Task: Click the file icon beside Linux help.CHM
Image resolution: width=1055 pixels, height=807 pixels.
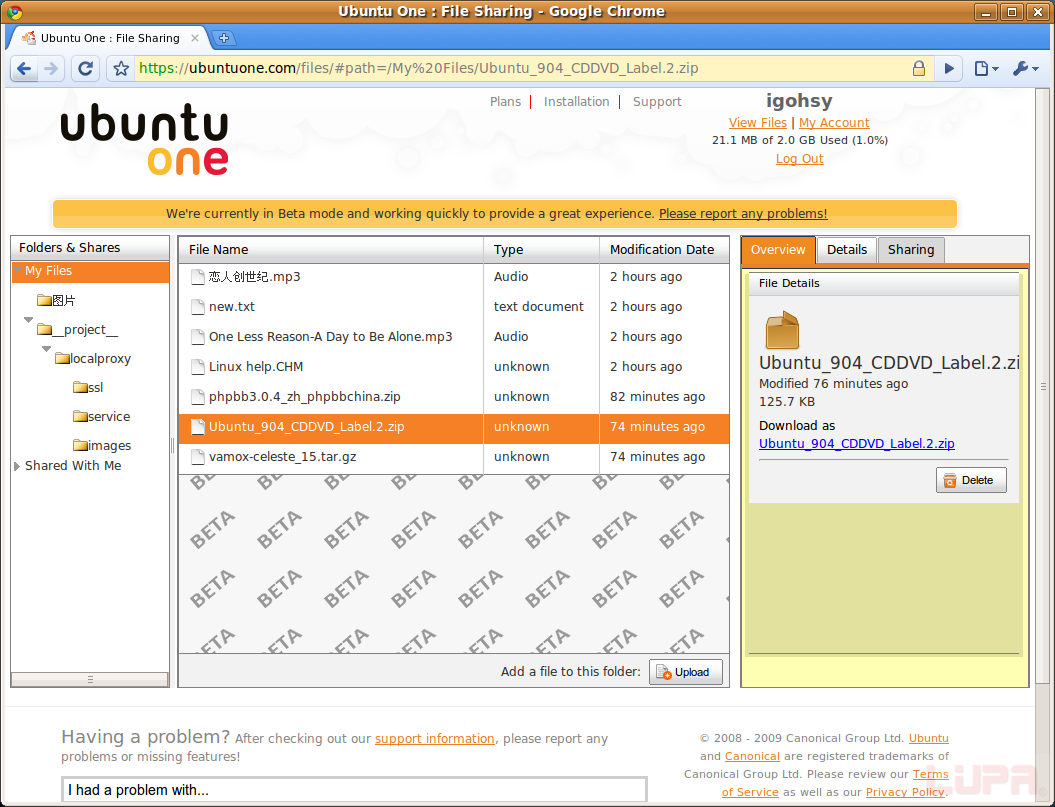Action: coord(197,367)
